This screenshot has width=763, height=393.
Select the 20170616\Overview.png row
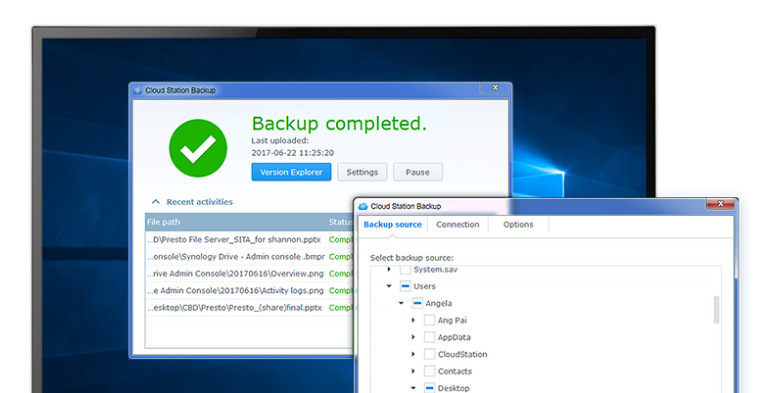(250, 273)
